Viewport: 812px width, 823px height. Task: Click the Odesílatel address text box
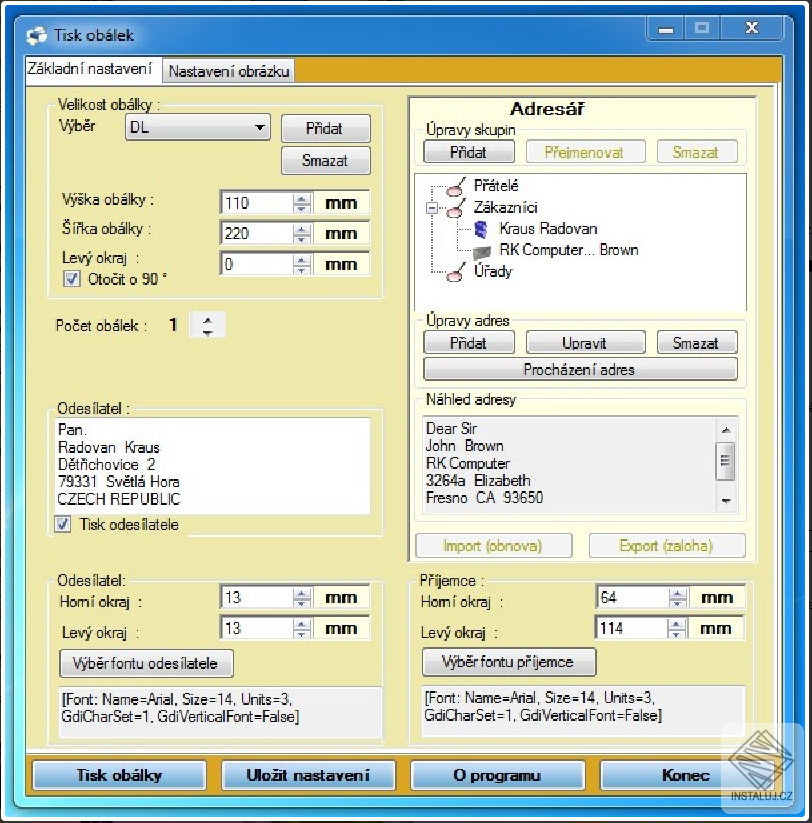click(213, 466)
